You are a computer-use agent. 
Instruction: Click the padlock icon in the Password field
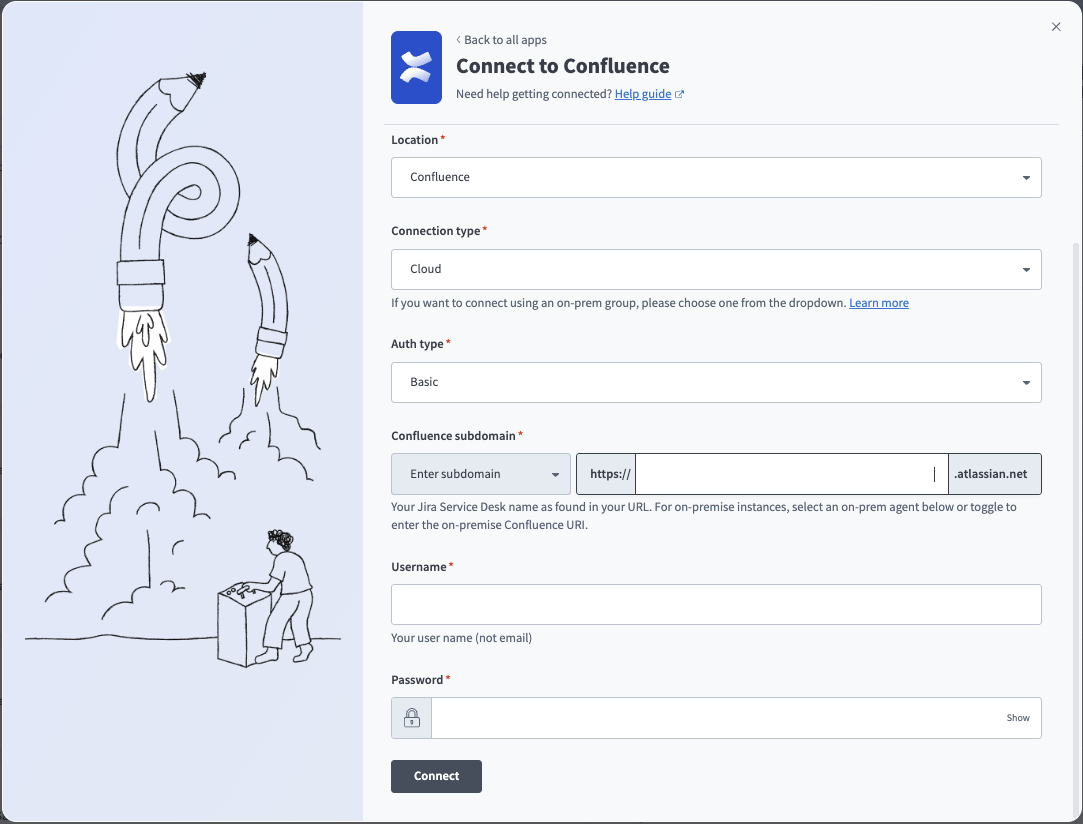coord(410,717)
